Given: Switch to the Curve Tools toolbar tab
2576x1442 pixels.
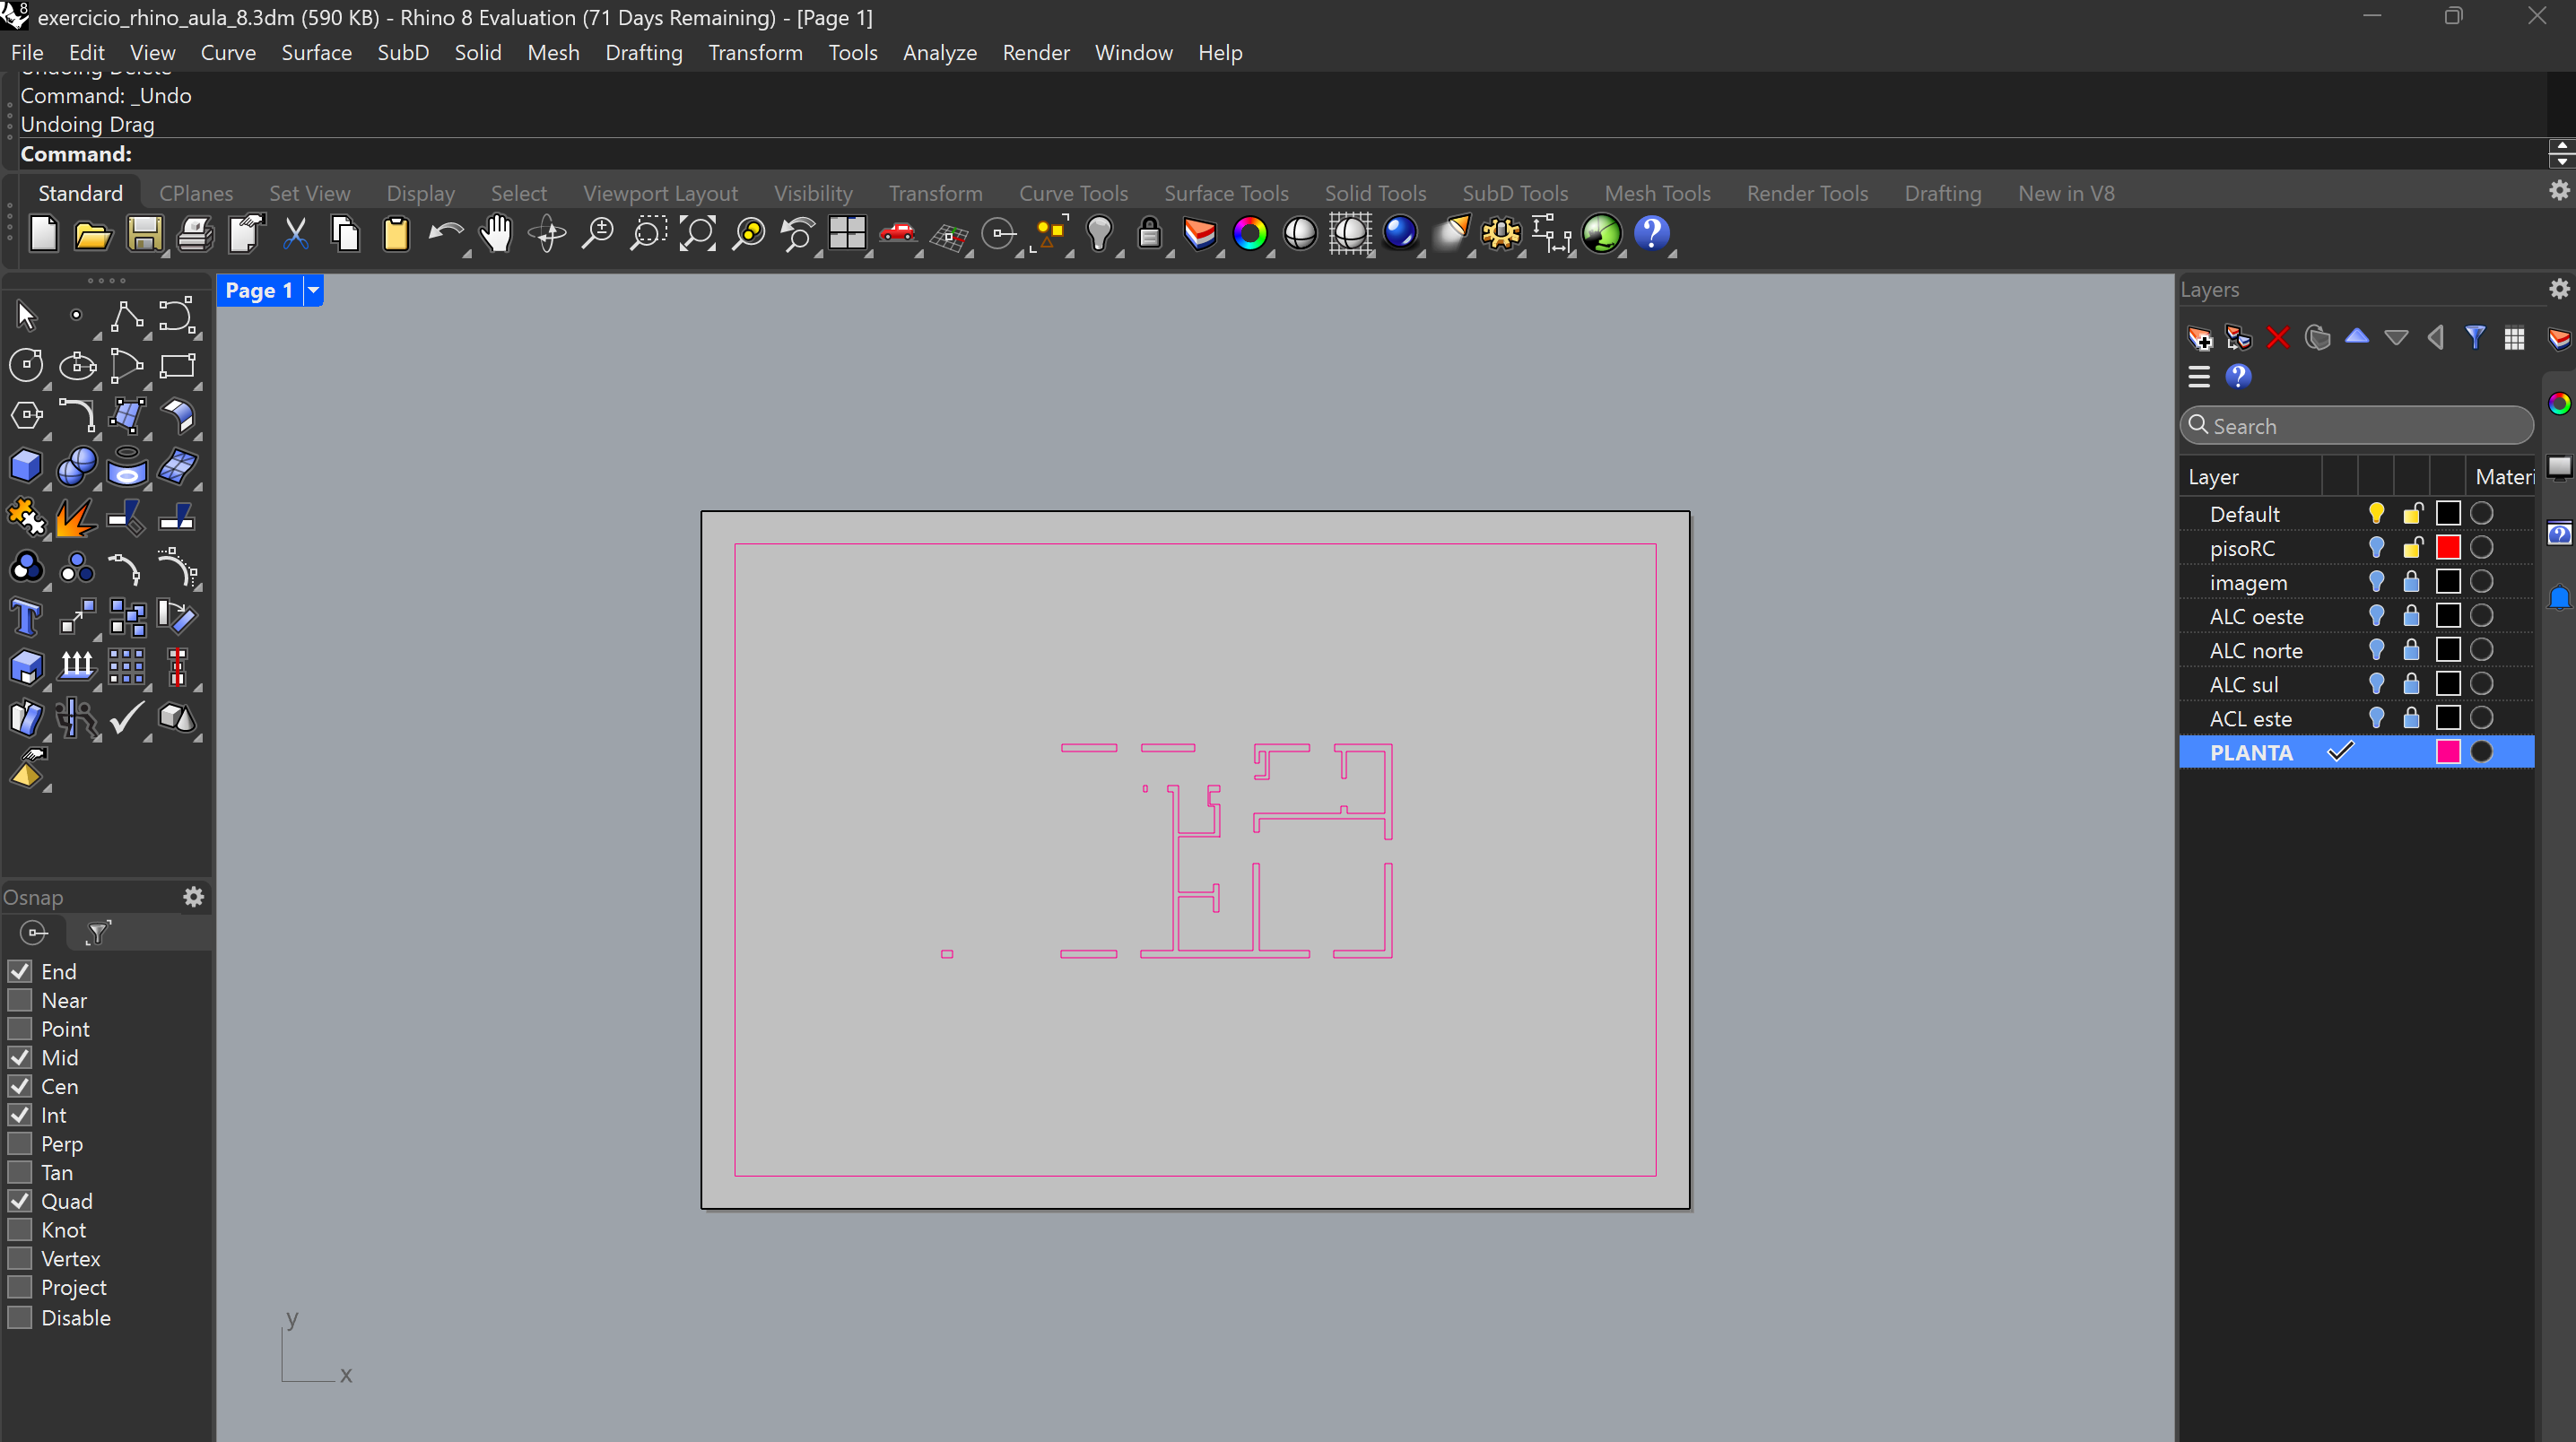Looking at the screenshot, I should tap(1072, 192).
